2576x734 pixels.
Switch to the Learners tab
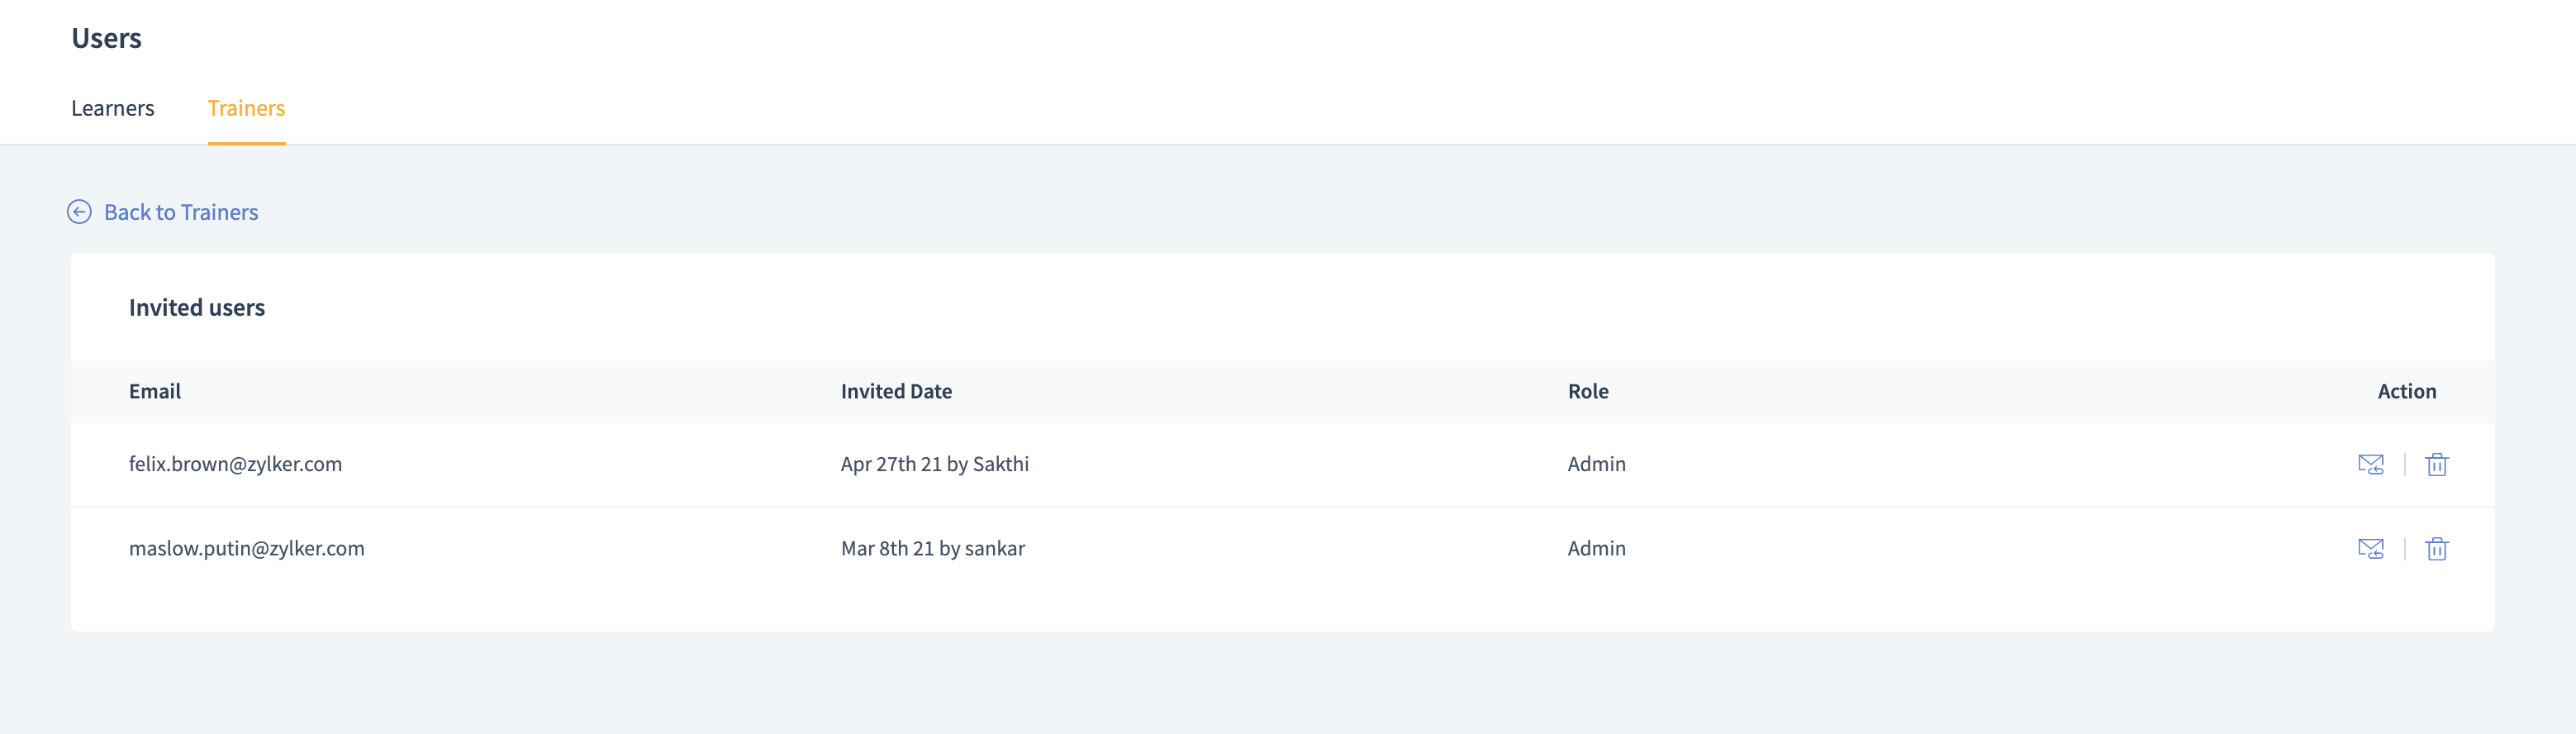[x=112, y=108]
